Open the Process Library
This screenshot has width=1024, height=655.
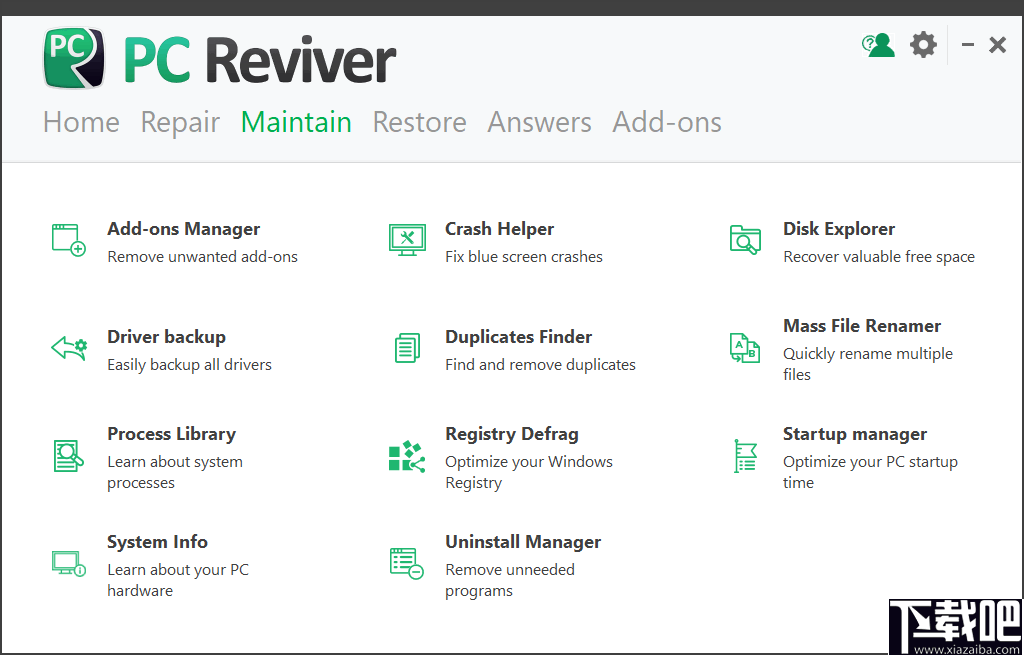171,433
